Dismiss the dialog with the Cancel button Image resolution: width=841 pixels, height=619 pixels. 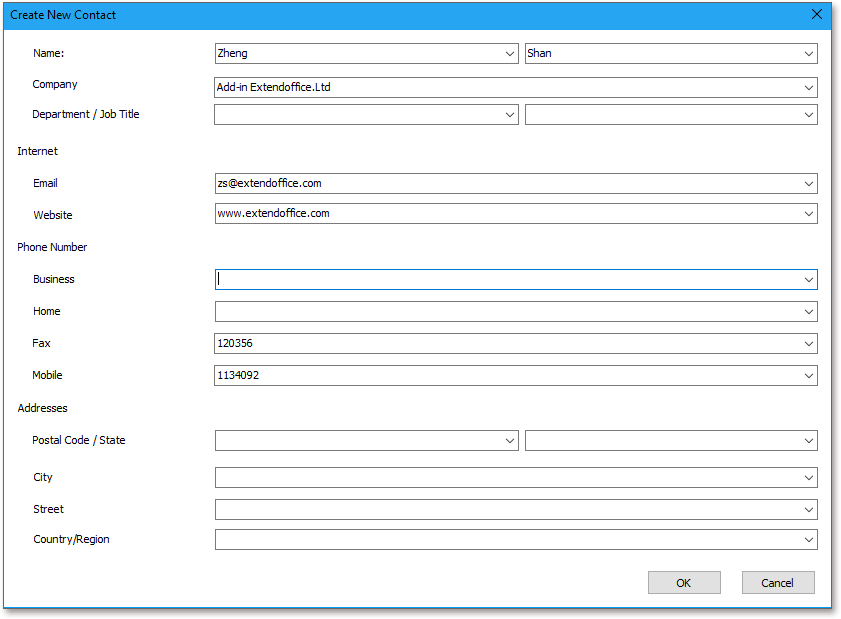[778, 582]
